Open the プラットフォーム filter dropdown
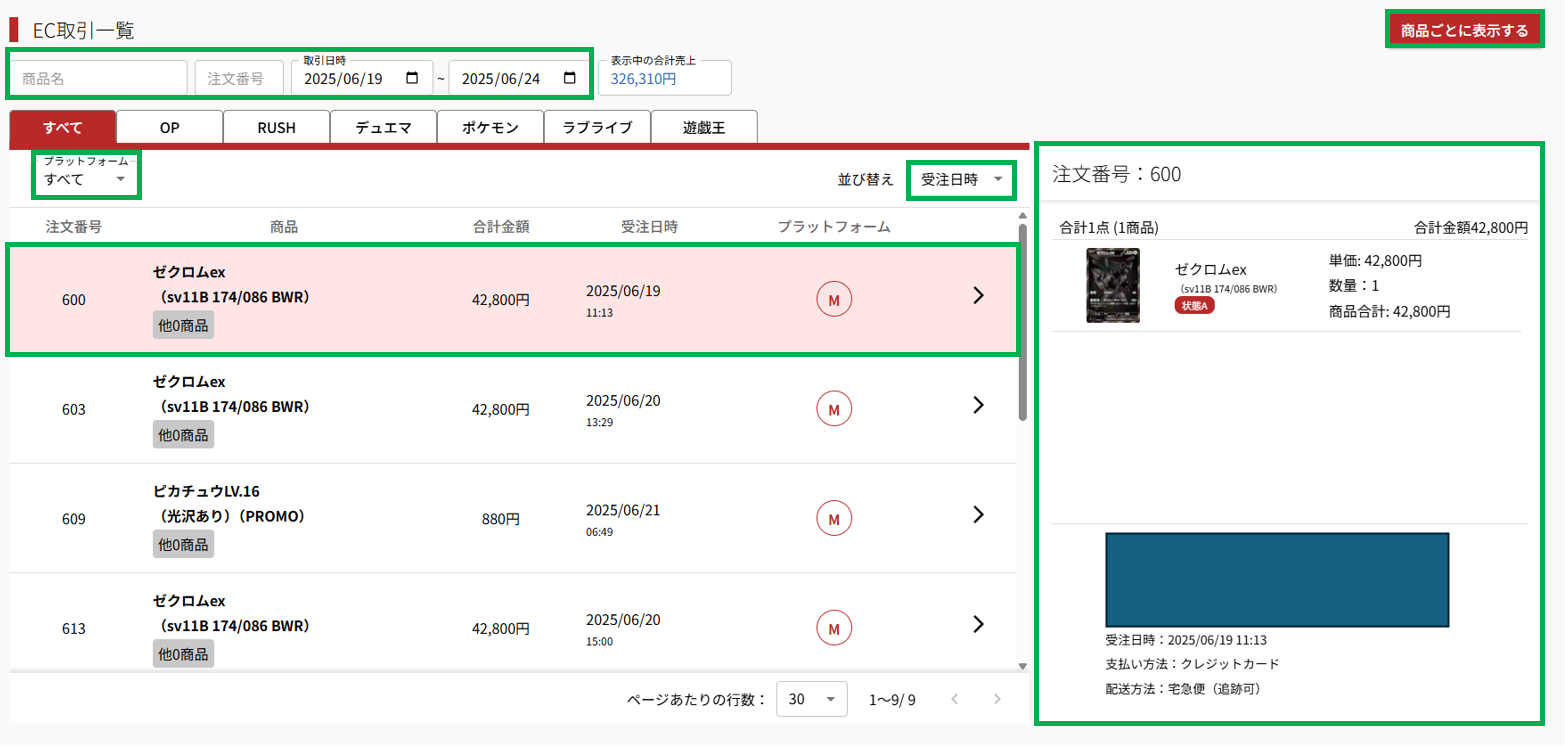 pos(85,178)
